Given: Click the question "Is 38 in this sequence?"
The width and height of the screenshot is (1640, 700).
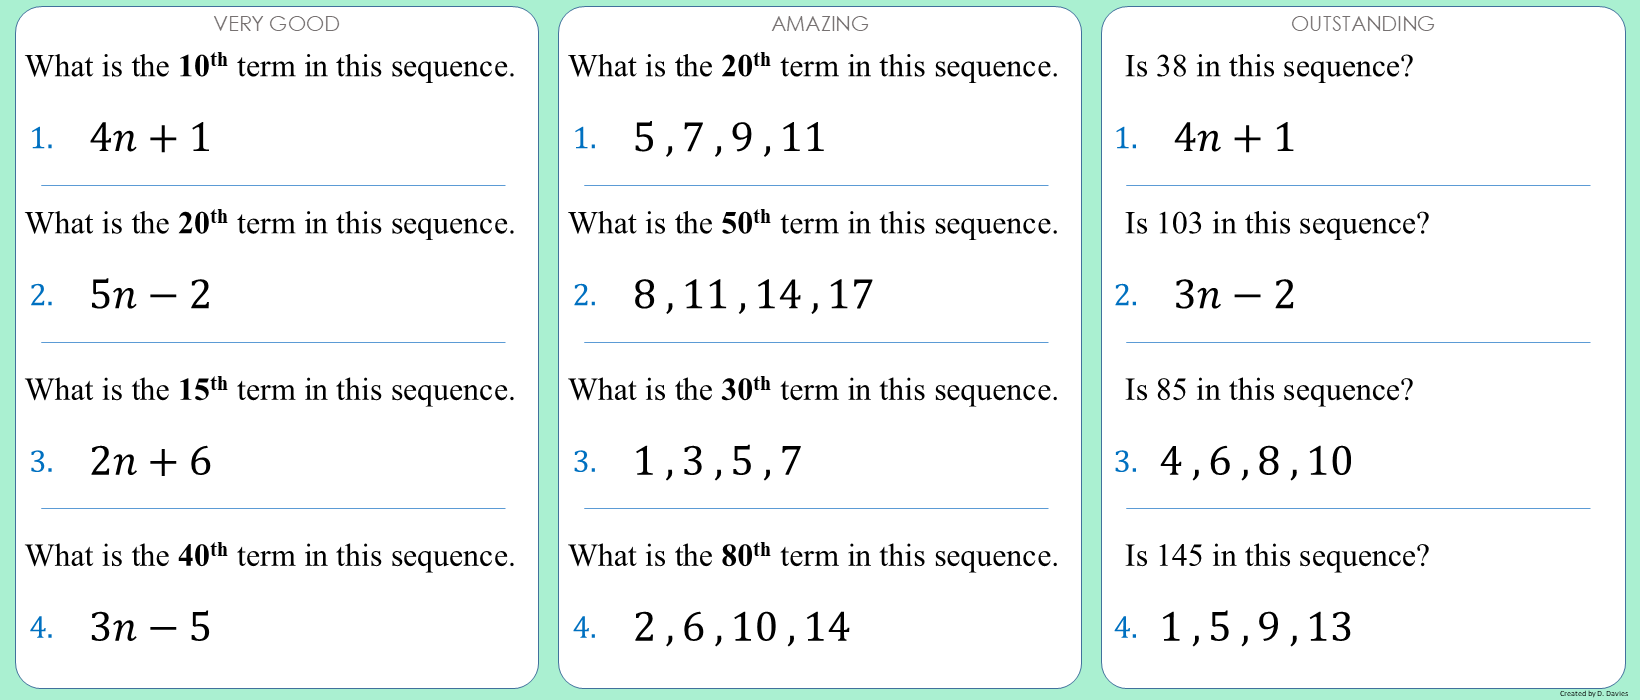Looking at the screenshot, I should pos(1268,67).
